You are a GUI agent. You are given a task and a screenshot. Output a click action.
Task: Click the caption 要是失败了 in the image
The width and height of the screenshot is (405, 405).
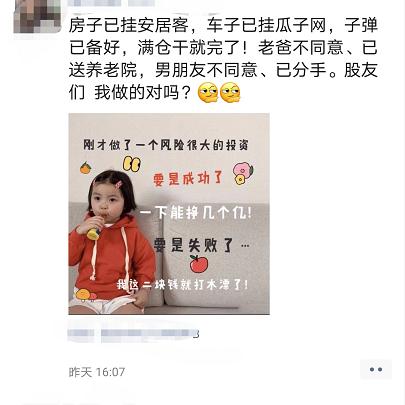coord(193,246)
